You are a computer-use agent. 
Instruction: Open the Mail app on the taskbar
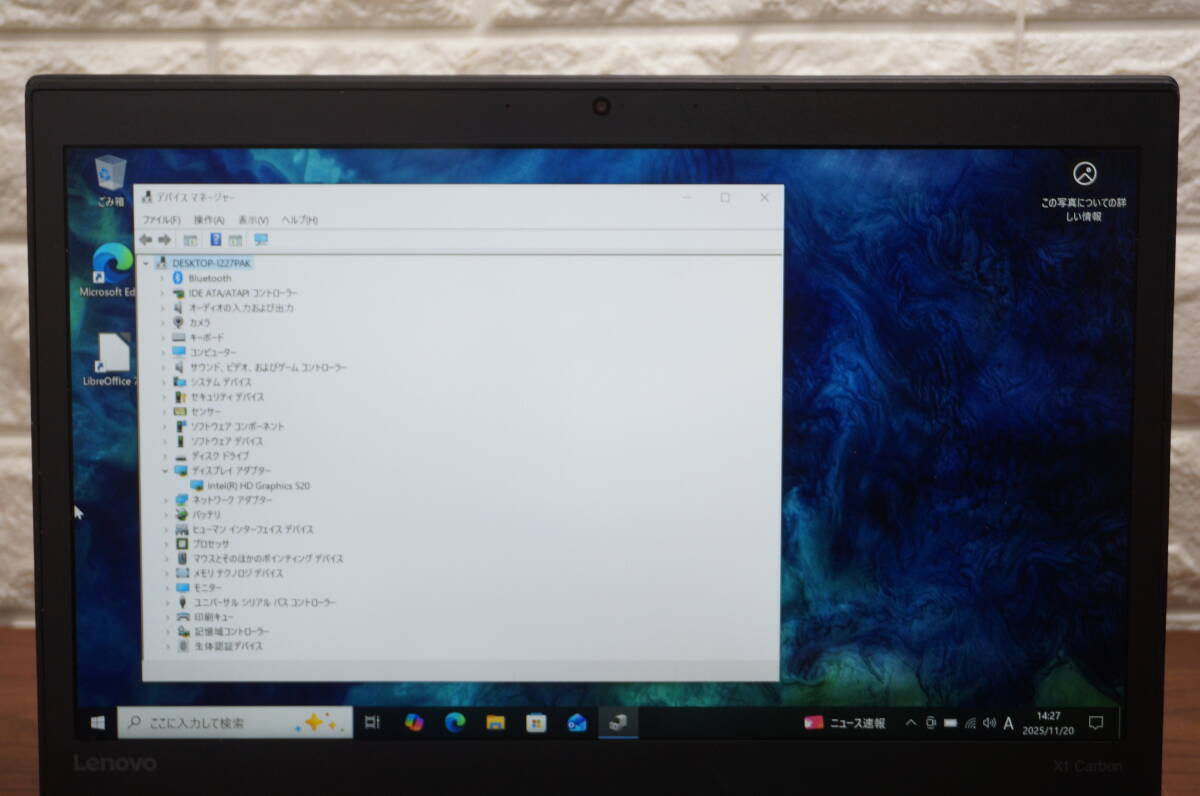coord(577,722)
